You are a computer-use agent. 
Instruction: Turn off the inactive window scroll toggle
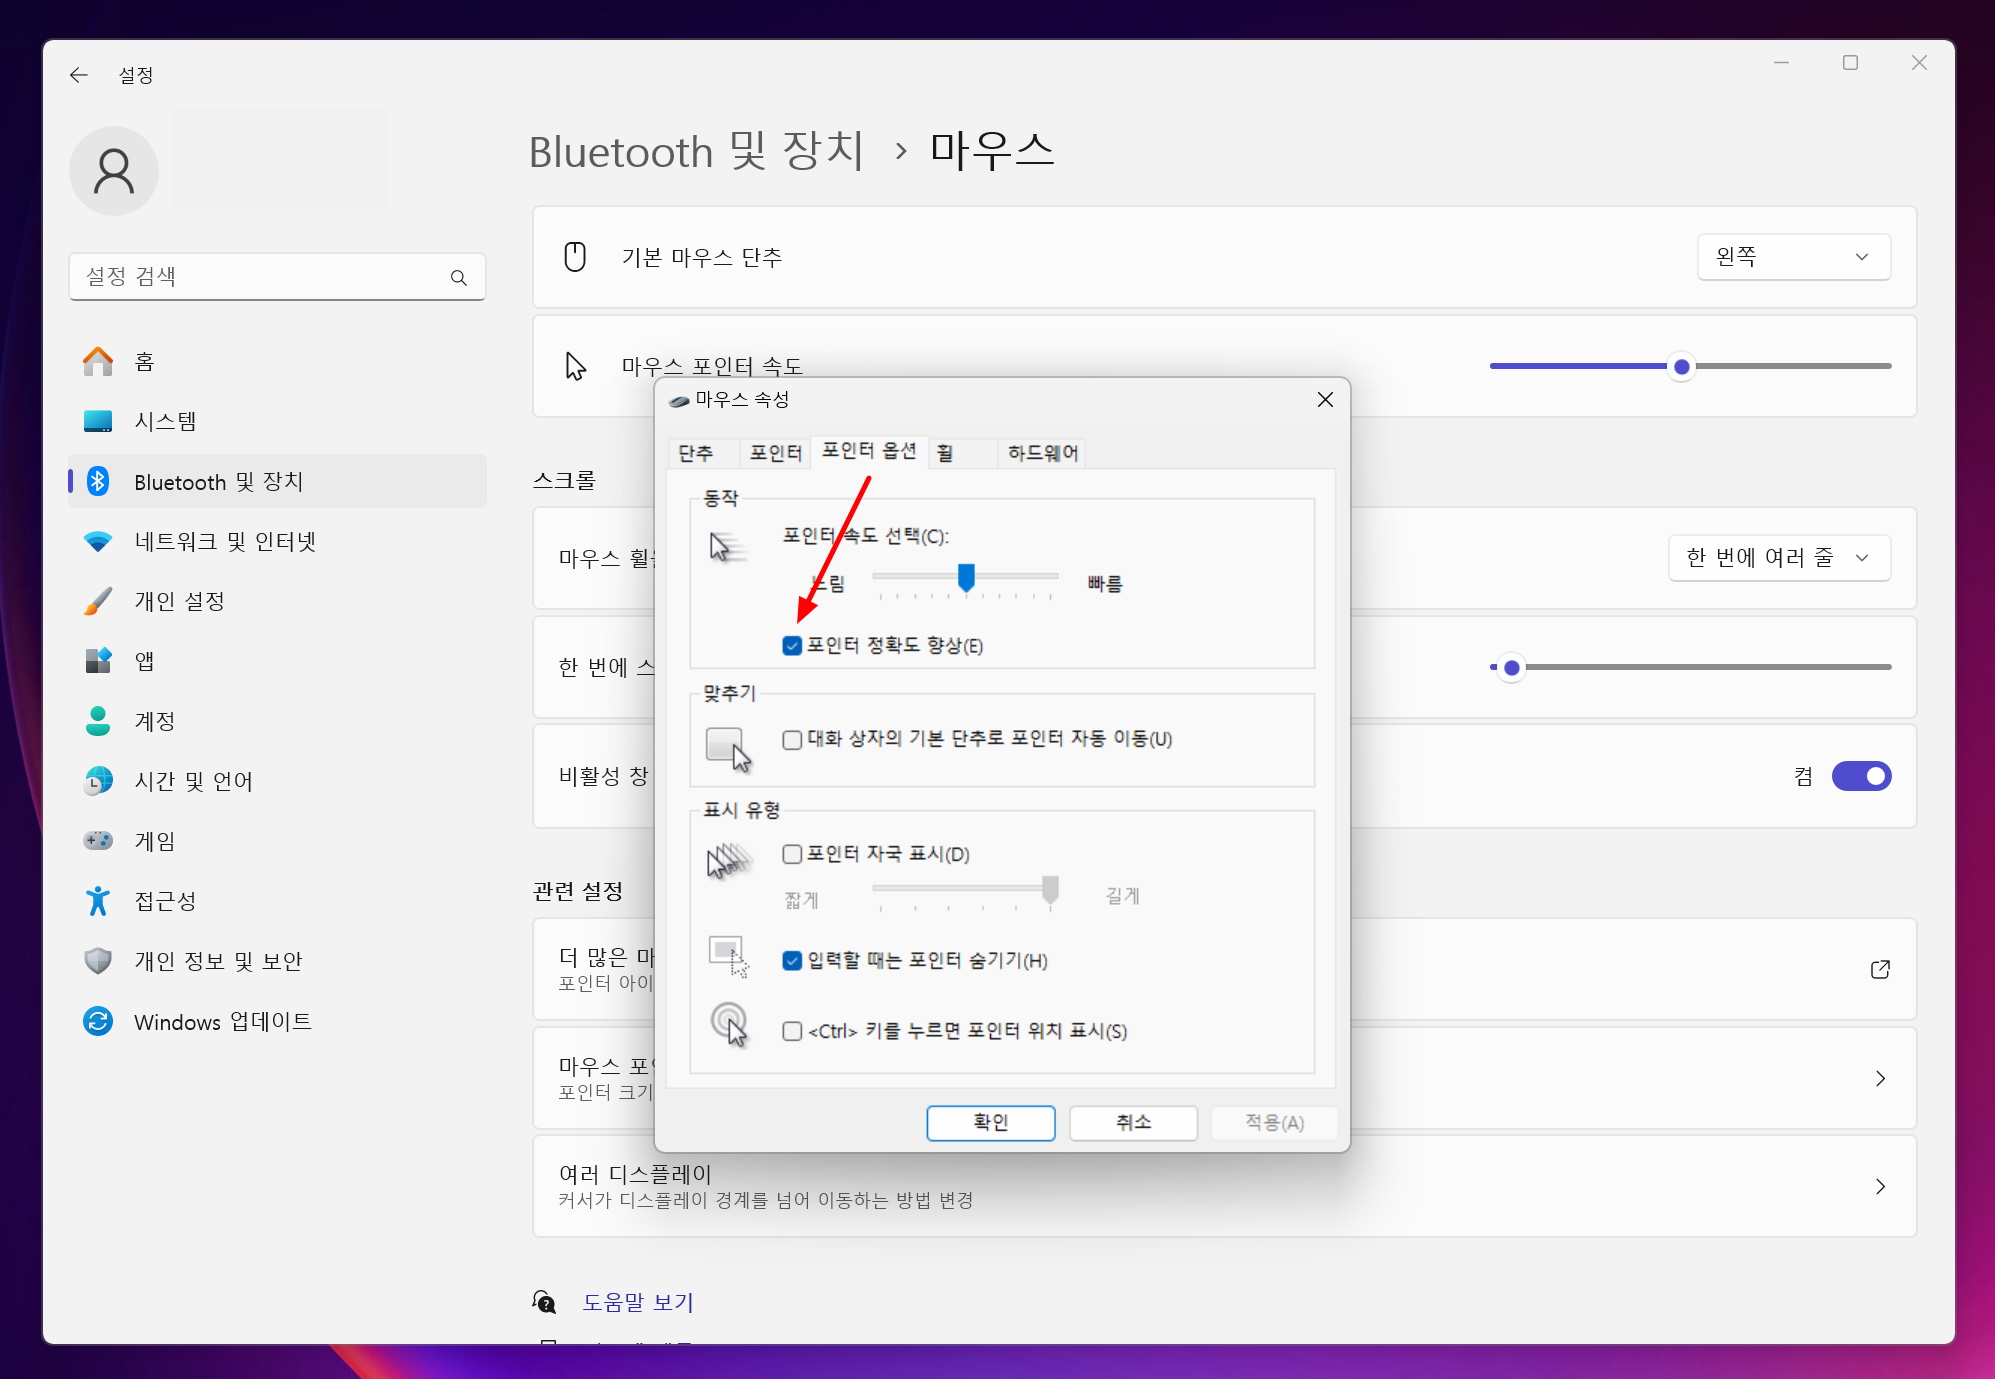coord(1860,776)
